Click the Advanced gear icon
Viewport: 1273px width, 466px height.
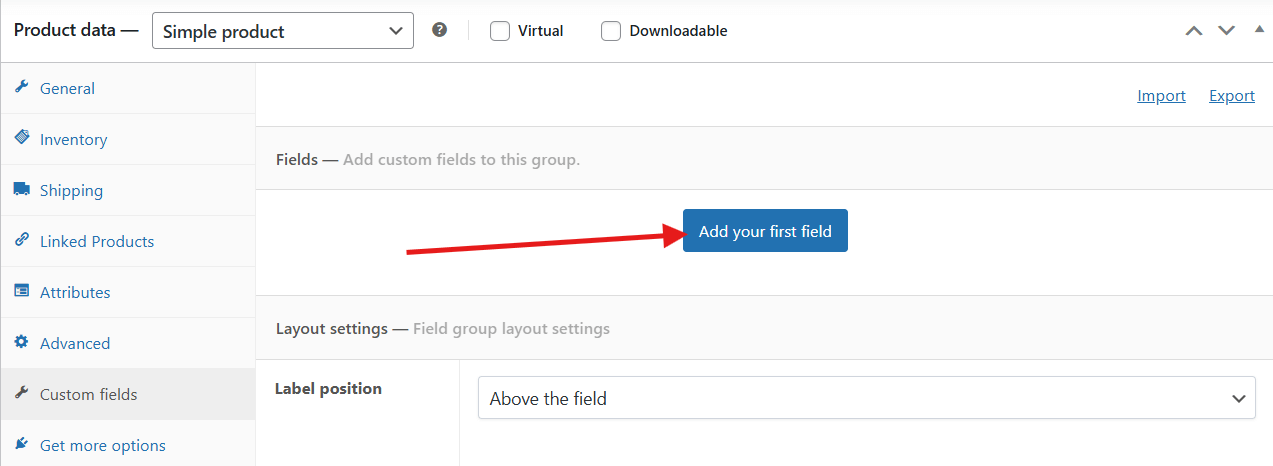click(x=21, y=342)
